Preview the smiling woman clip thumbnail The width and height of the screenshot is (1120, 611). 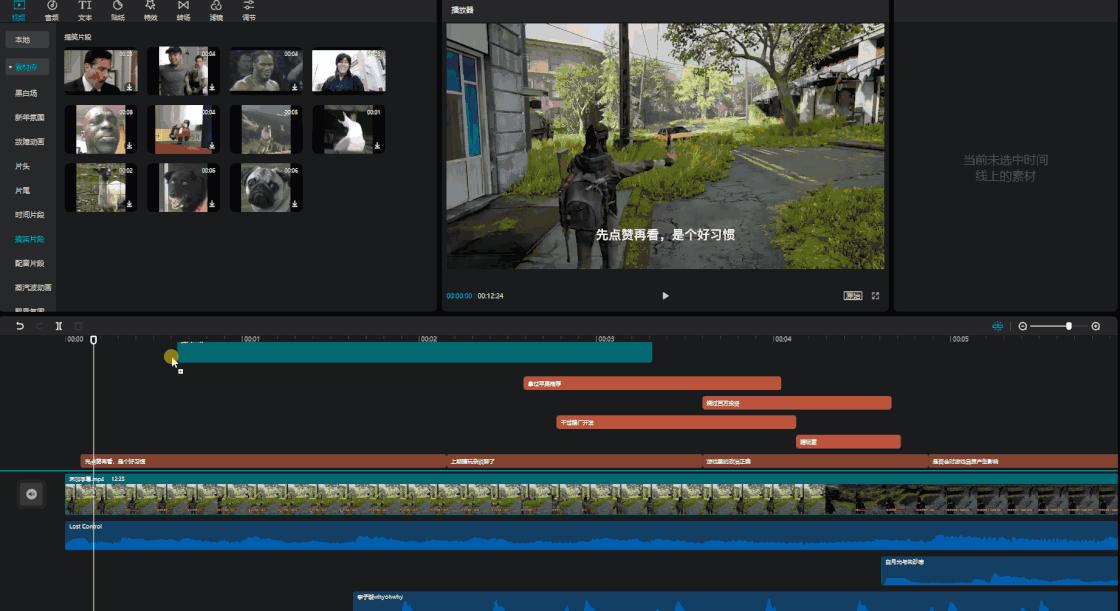tap(349, 71)
